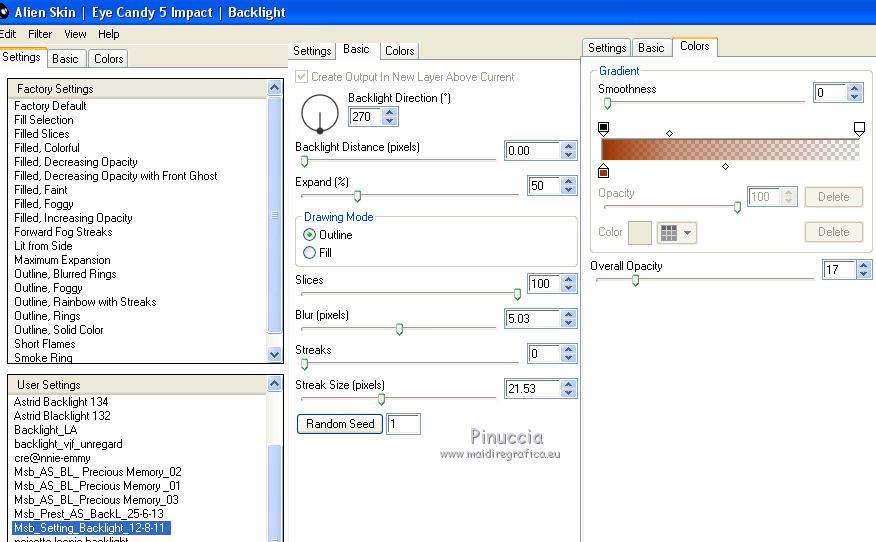Select Backlight_LA user setting
876x542 pixels.
pos(46,430)
